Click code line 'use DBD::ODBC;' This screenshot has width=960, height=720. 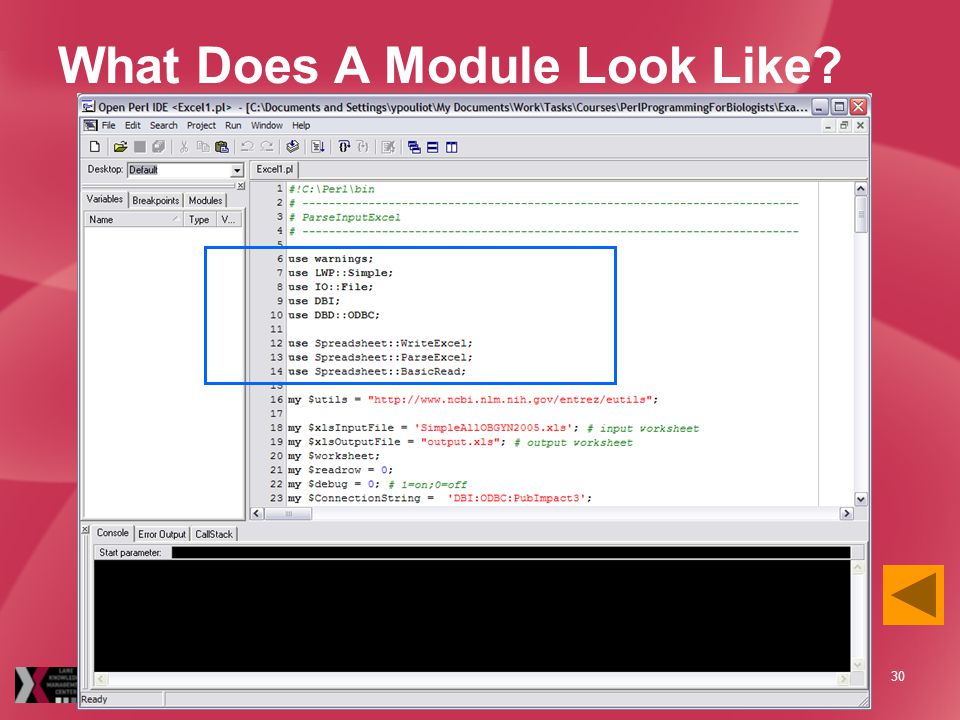pos(334,315)
